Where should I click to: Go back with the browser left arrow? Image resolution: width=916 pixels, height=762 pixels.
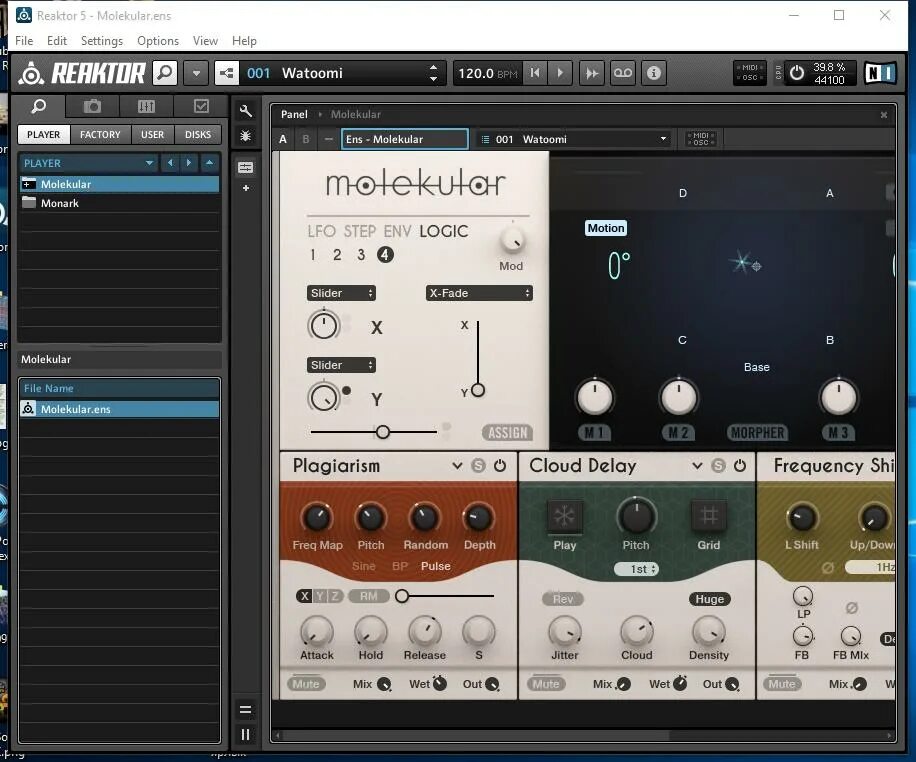tap(171, 163)
